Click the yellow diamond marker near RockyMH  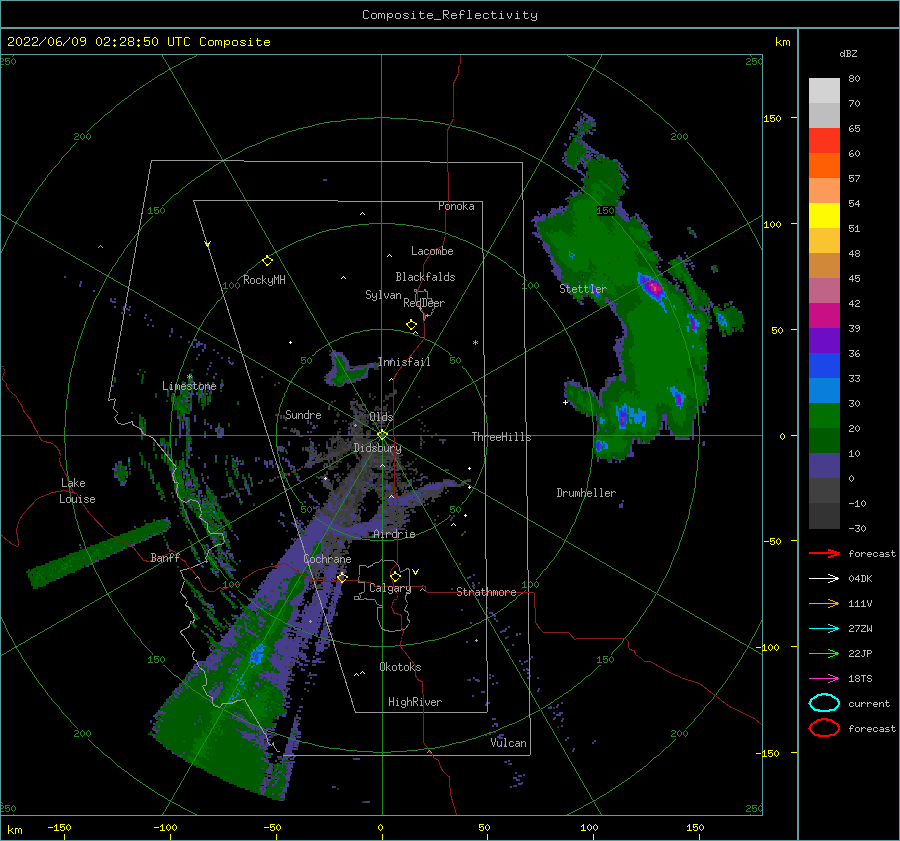pos(267,261)
